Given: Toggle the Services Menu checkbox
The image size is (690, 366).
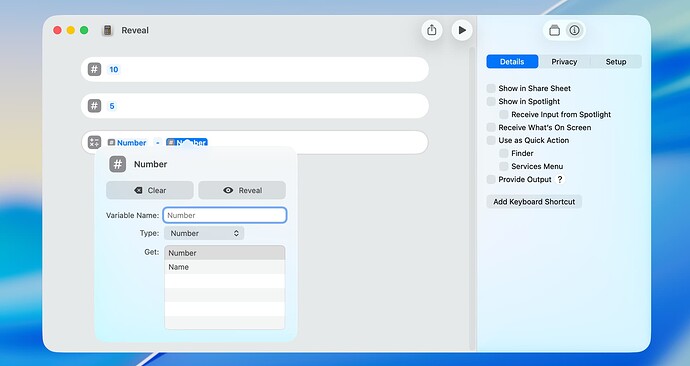Looking at the screenshot, I should click(504, 166).
